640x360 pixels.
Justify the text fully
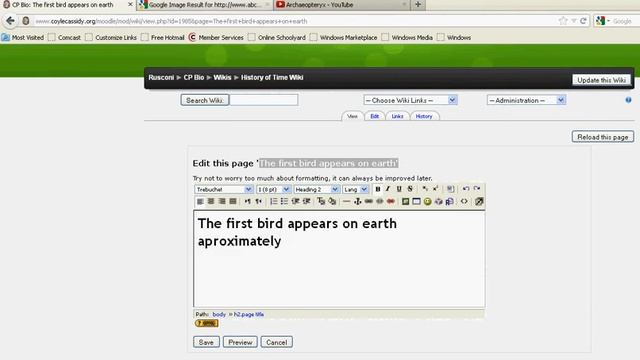pos(233,201)
